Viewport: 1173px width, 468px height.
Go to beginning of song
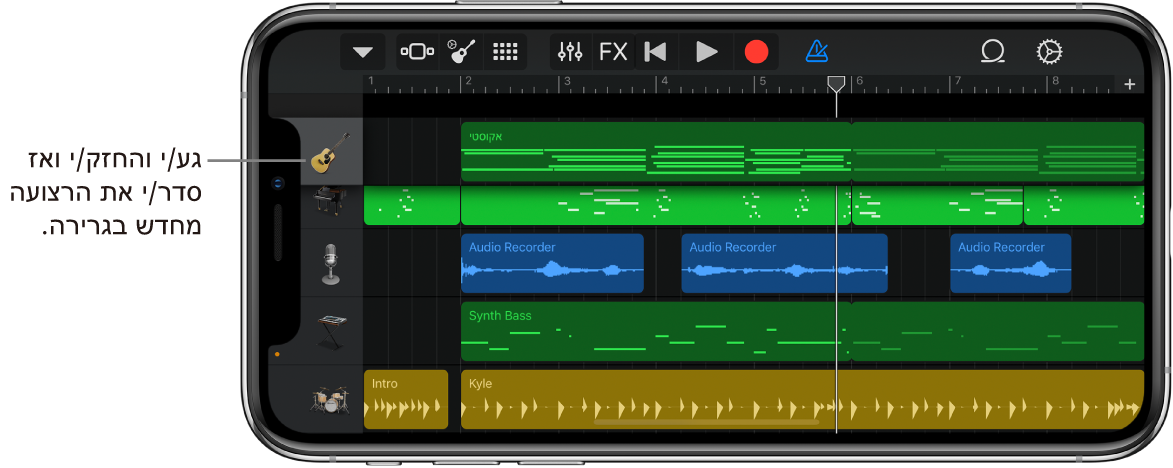coord(656,52)
